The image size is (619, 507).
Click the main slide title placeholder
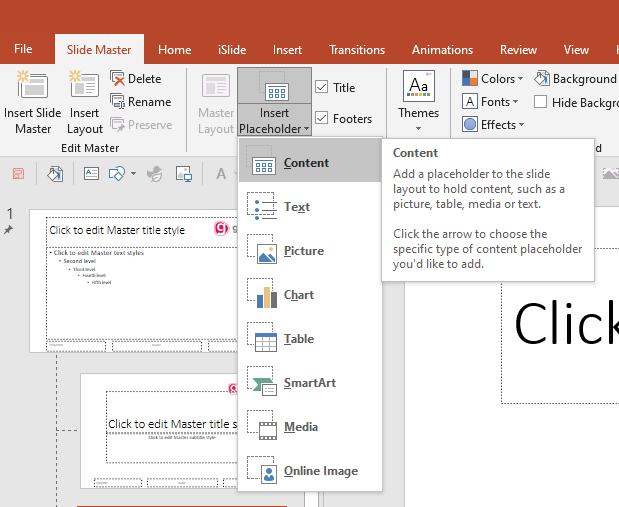click(x=560, y=326)
